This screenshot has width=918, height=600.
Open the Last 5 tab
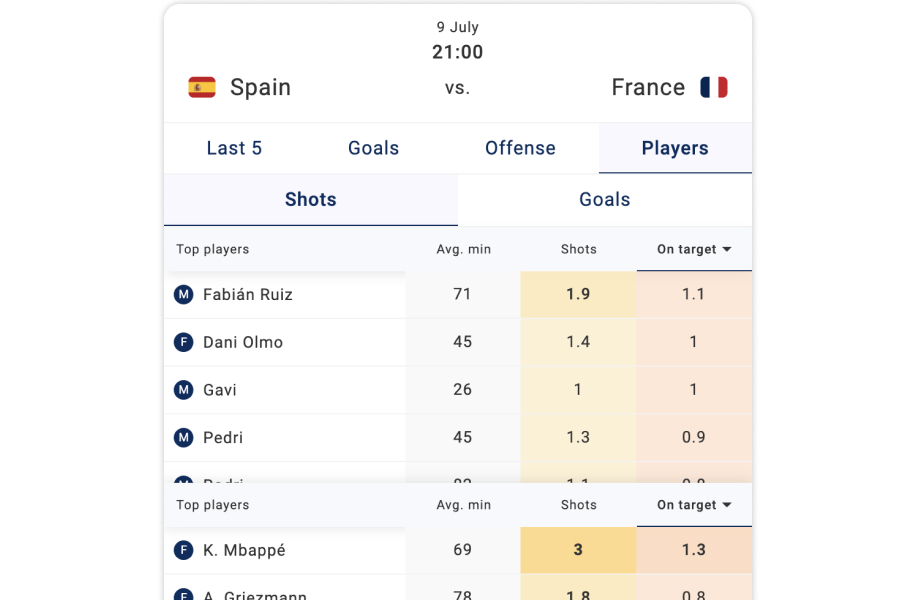point(234,148)
